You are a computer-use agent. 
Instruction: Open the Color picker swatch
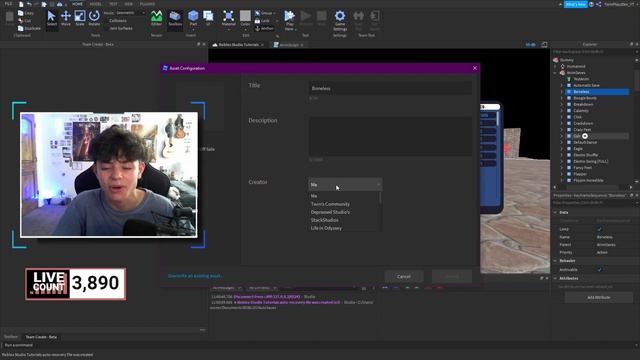coord(245,16)
